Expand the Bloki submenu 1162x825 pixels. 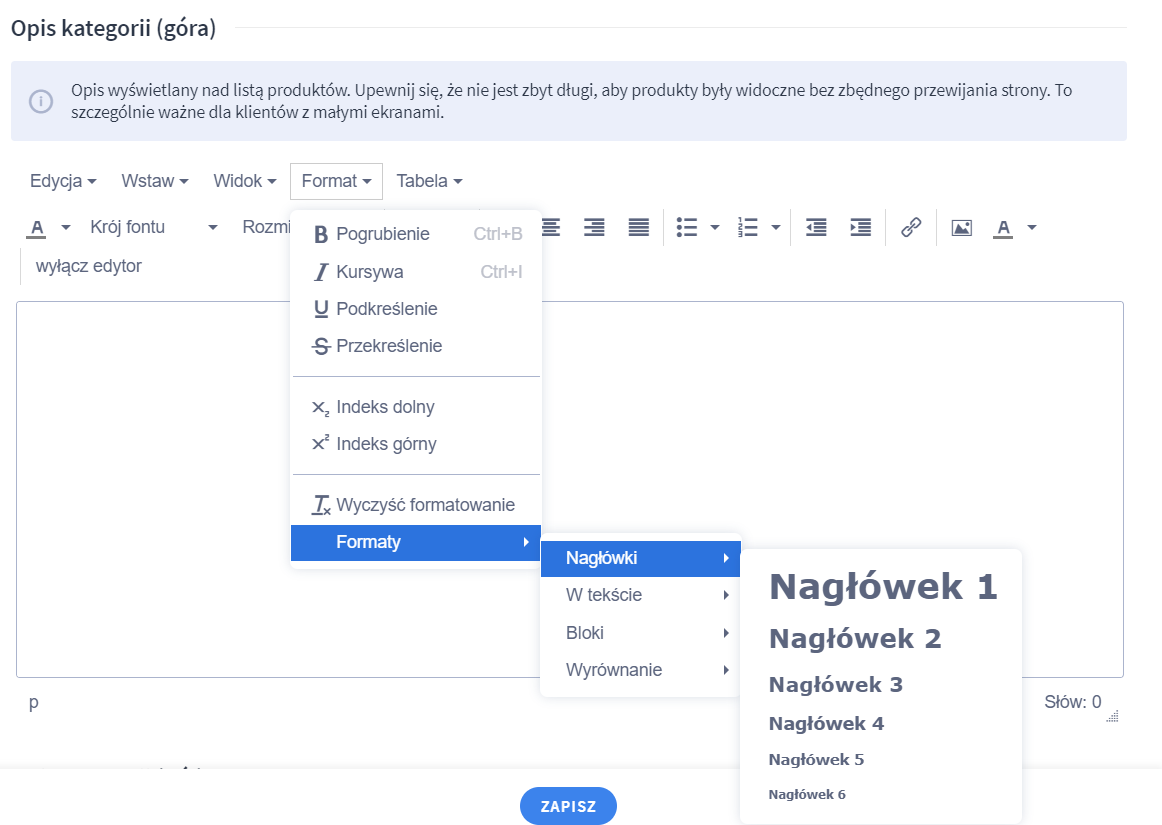[x=640, y=633]
